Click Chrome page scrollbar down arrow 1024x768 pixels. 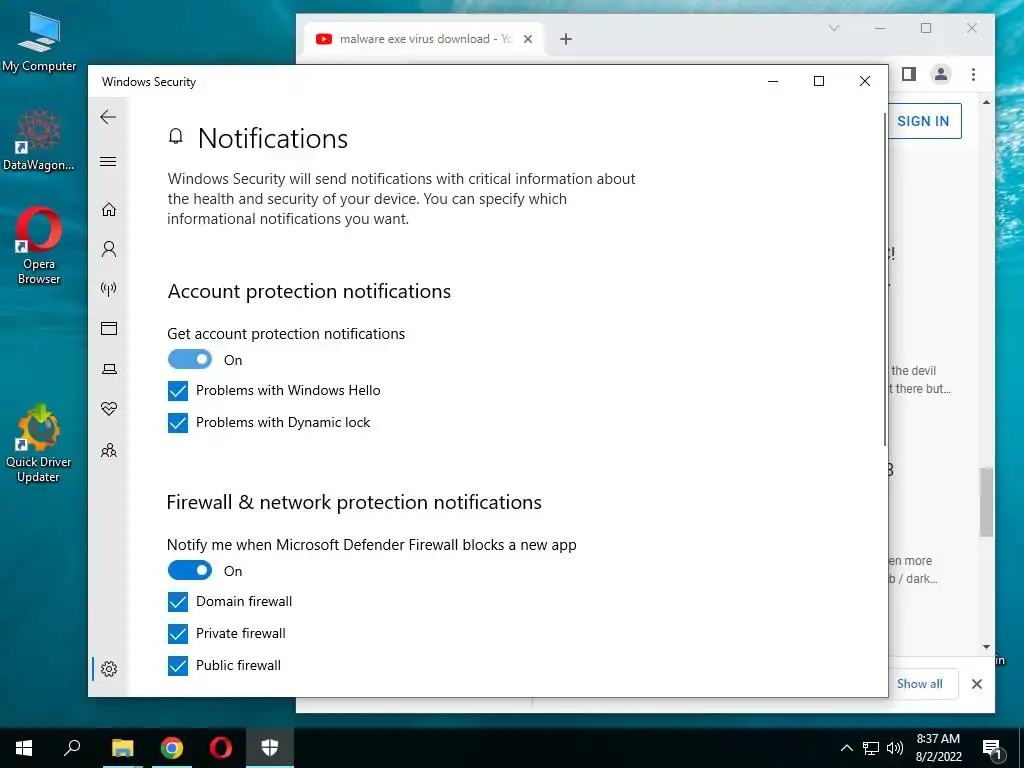point(986,647)
